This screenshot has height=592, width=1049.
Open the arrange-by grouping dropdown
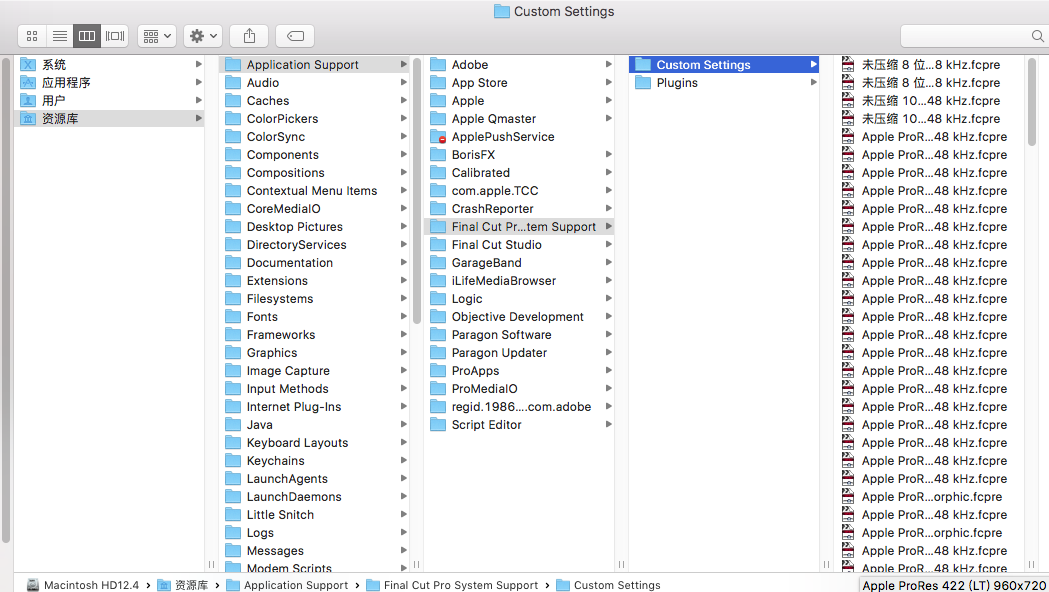157,36
